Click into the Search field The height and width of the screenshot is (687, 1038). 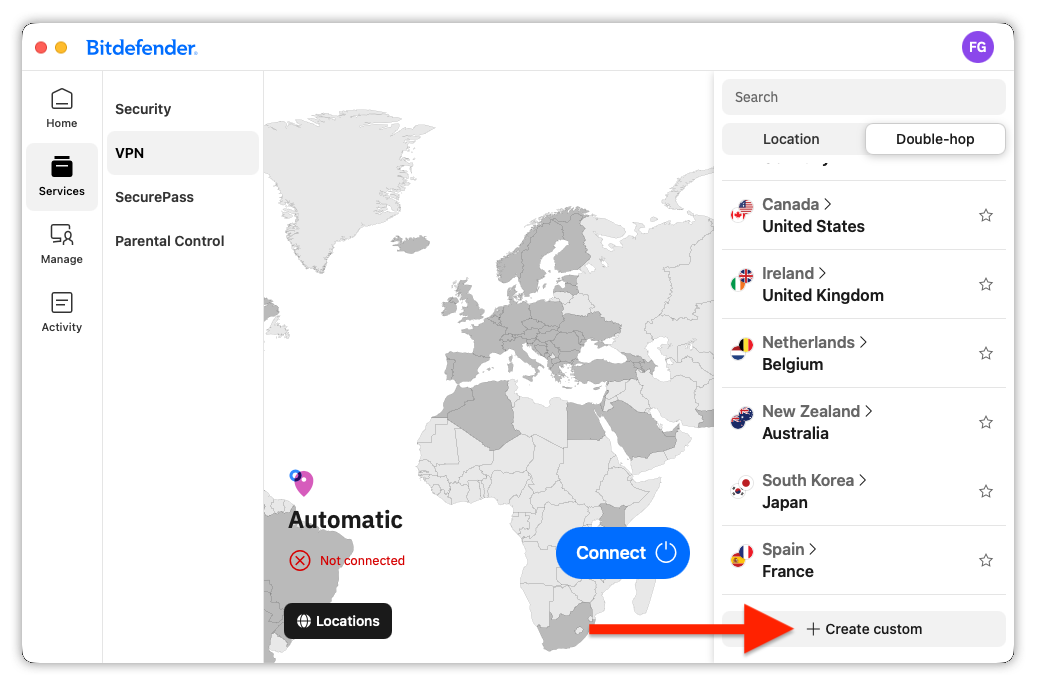[x=863, y=97]
